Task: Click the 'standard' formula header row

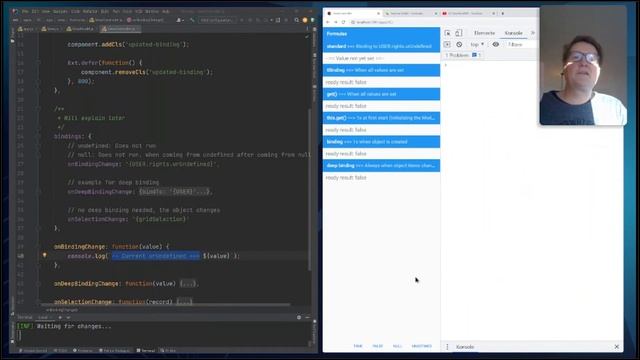Action: (x=381, y=46)
